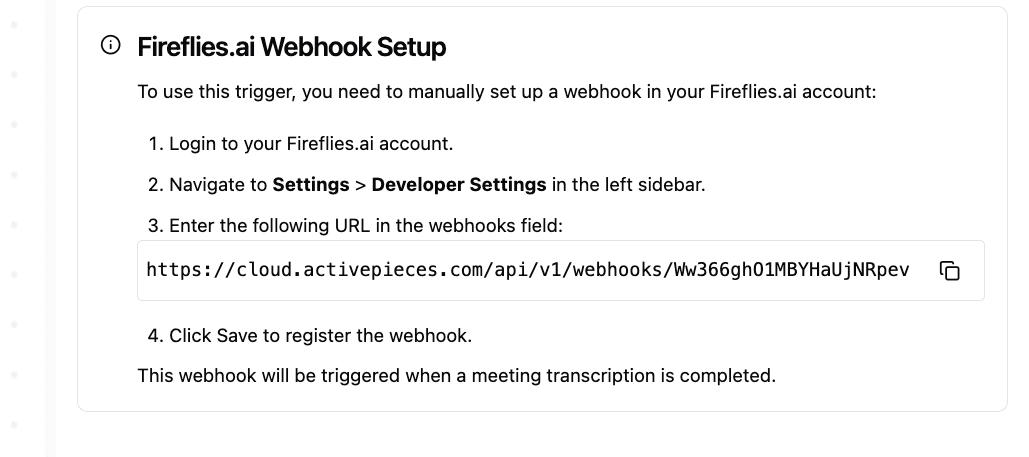The height and width of the screenshot is (457, 1029).
Task: Select step 1 Login to your Fireflies.ai account
Action: click(301, 144)
